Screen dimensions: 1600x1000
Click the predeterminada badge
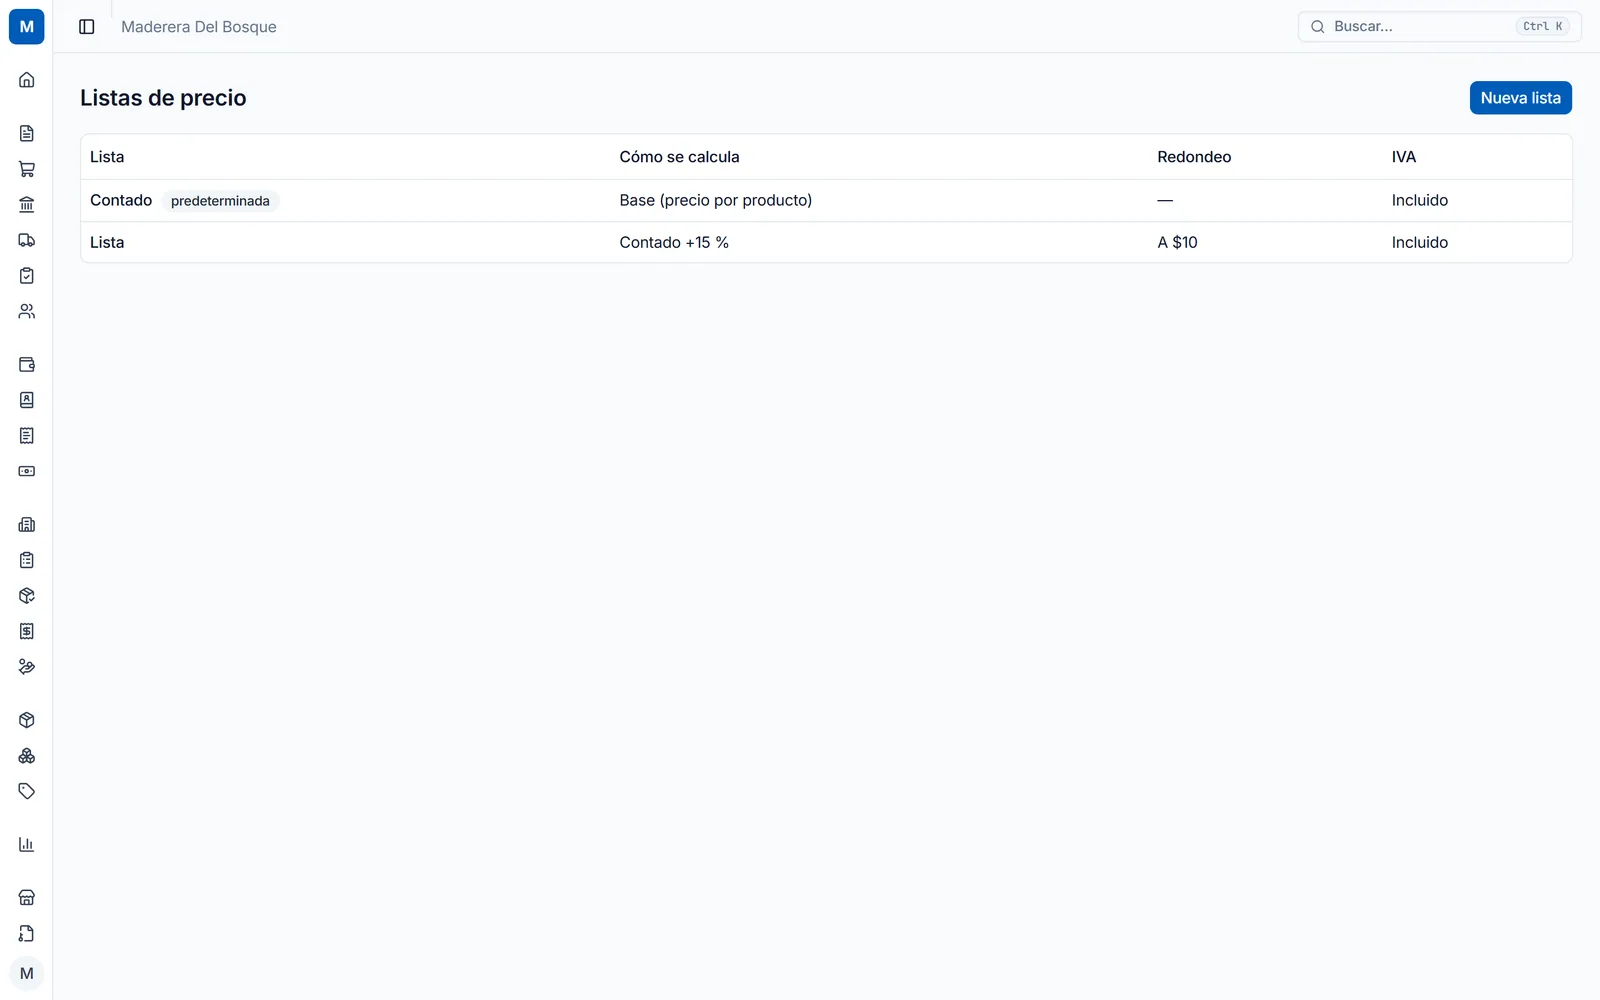pos(220,201)
